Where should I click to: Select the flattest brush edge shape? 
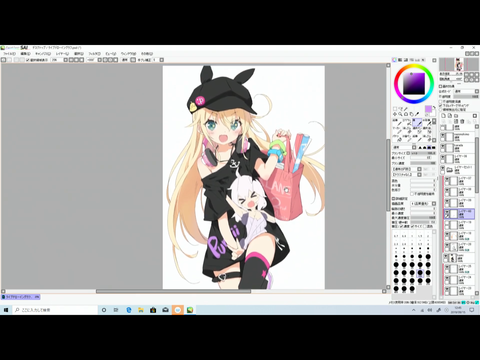(x=434, y=148)
